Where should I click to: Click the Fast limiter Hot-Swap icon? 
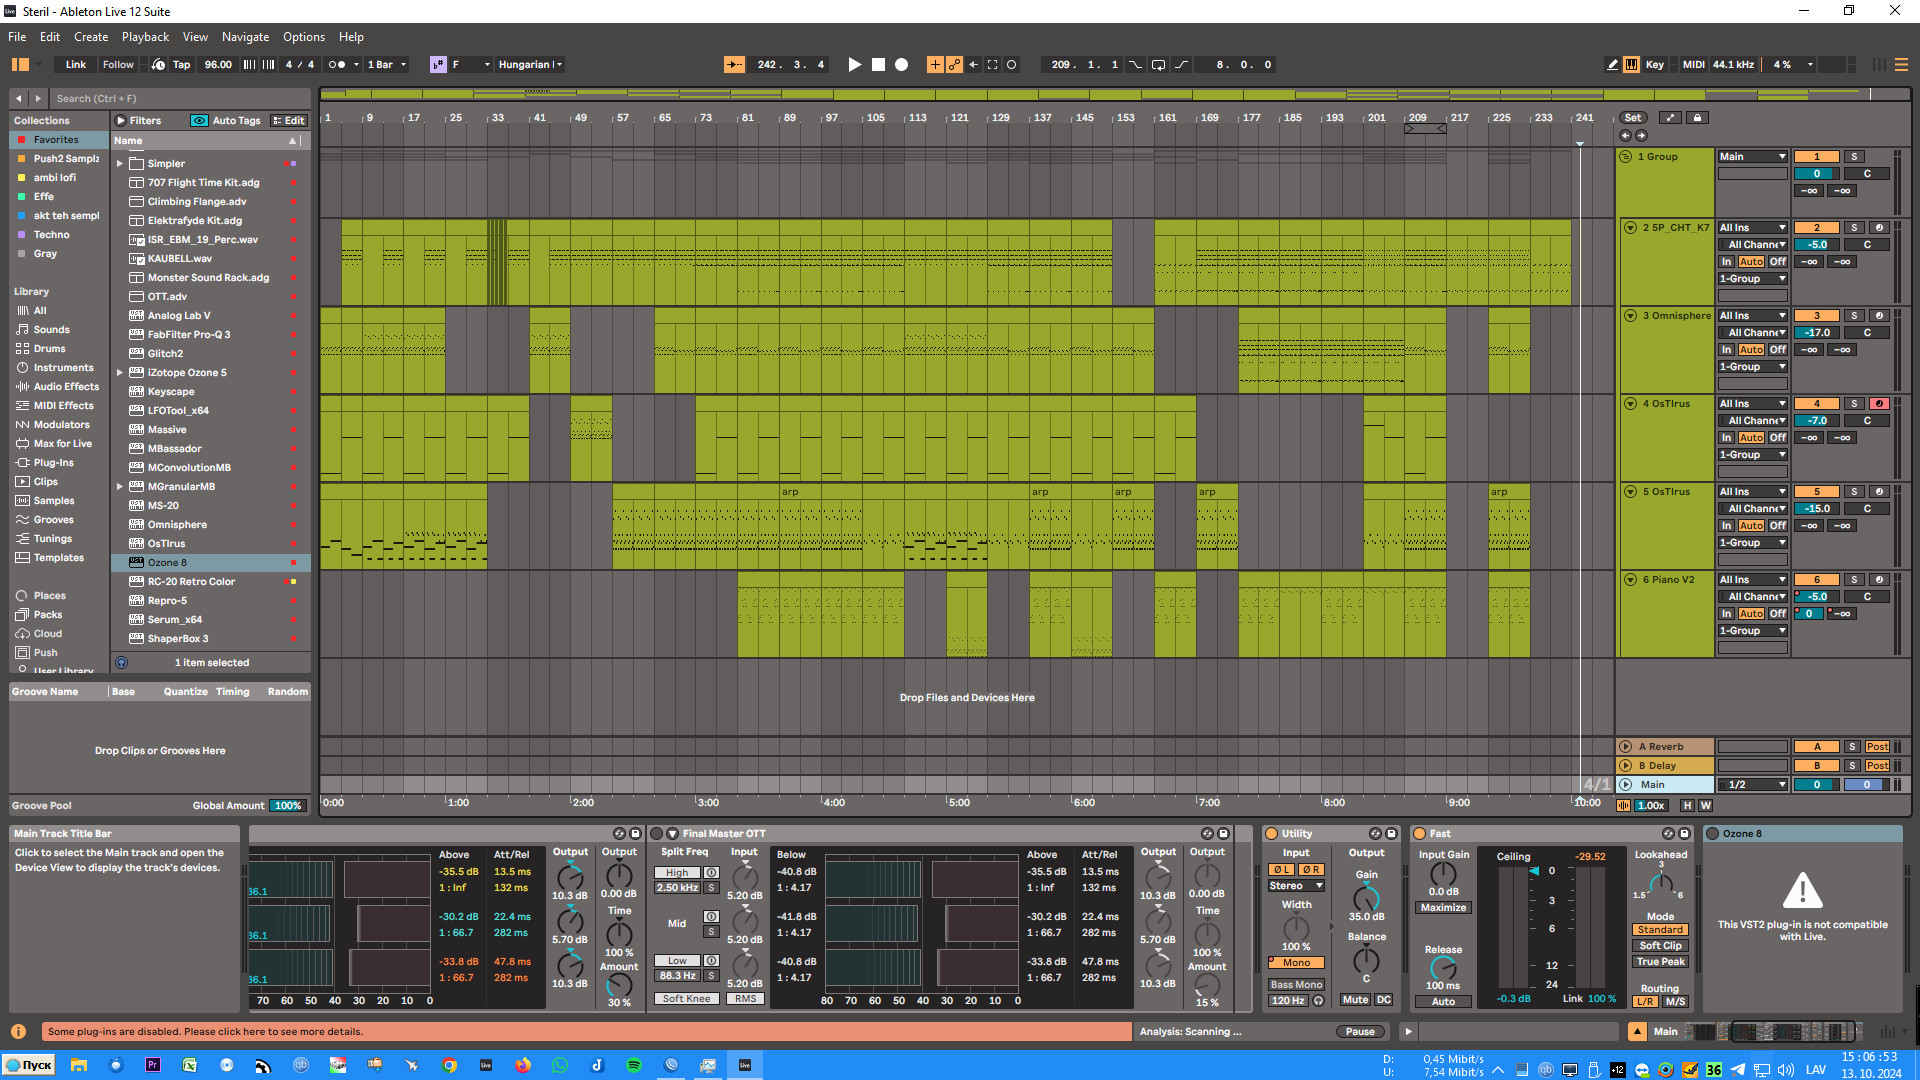(x=1668, y=833)
